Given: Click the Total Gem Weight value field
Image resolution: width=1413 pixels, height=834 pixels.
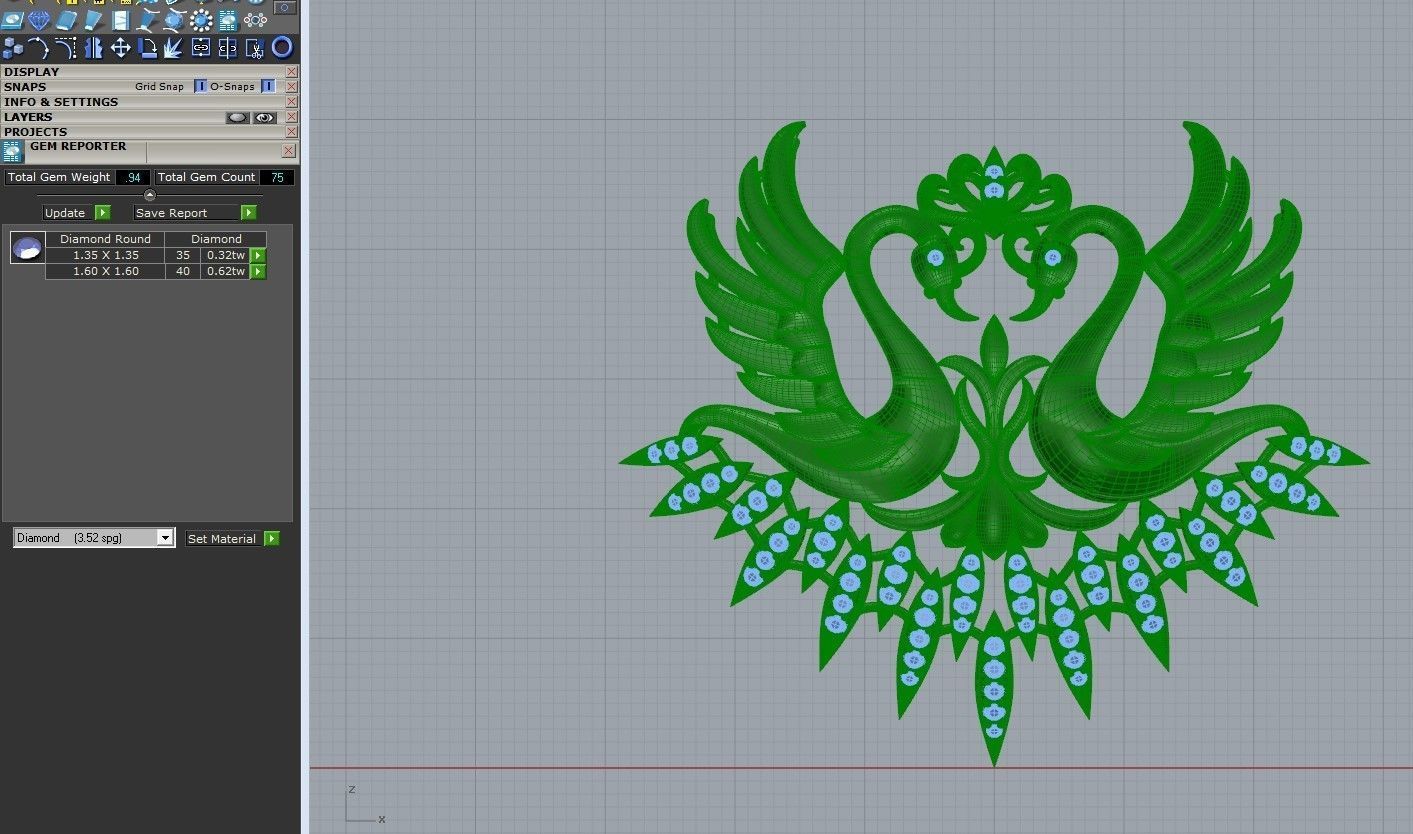Looking at the screenshot, I should (x=133, y=177).
